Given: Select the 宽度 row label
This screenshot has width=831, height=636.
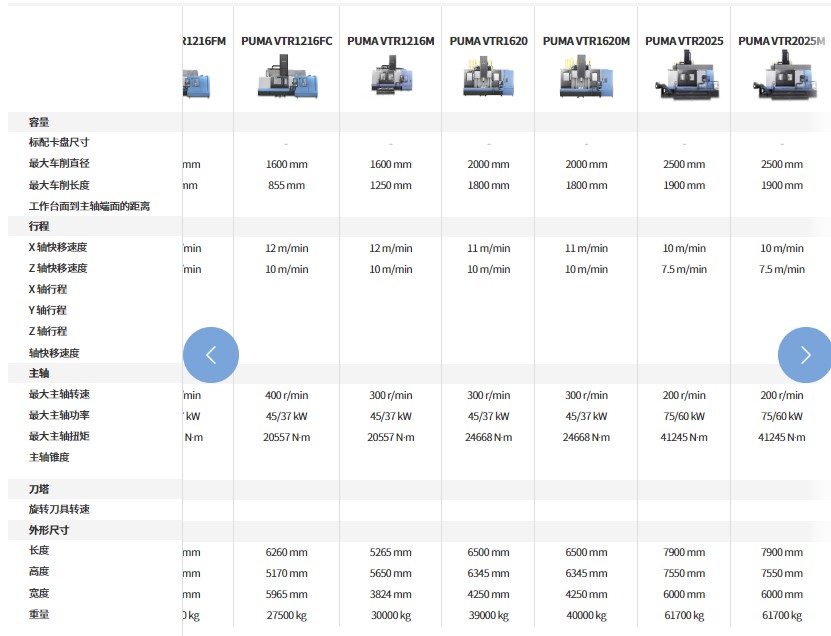Looking at the screenshot, I should (x=39, y=593).
